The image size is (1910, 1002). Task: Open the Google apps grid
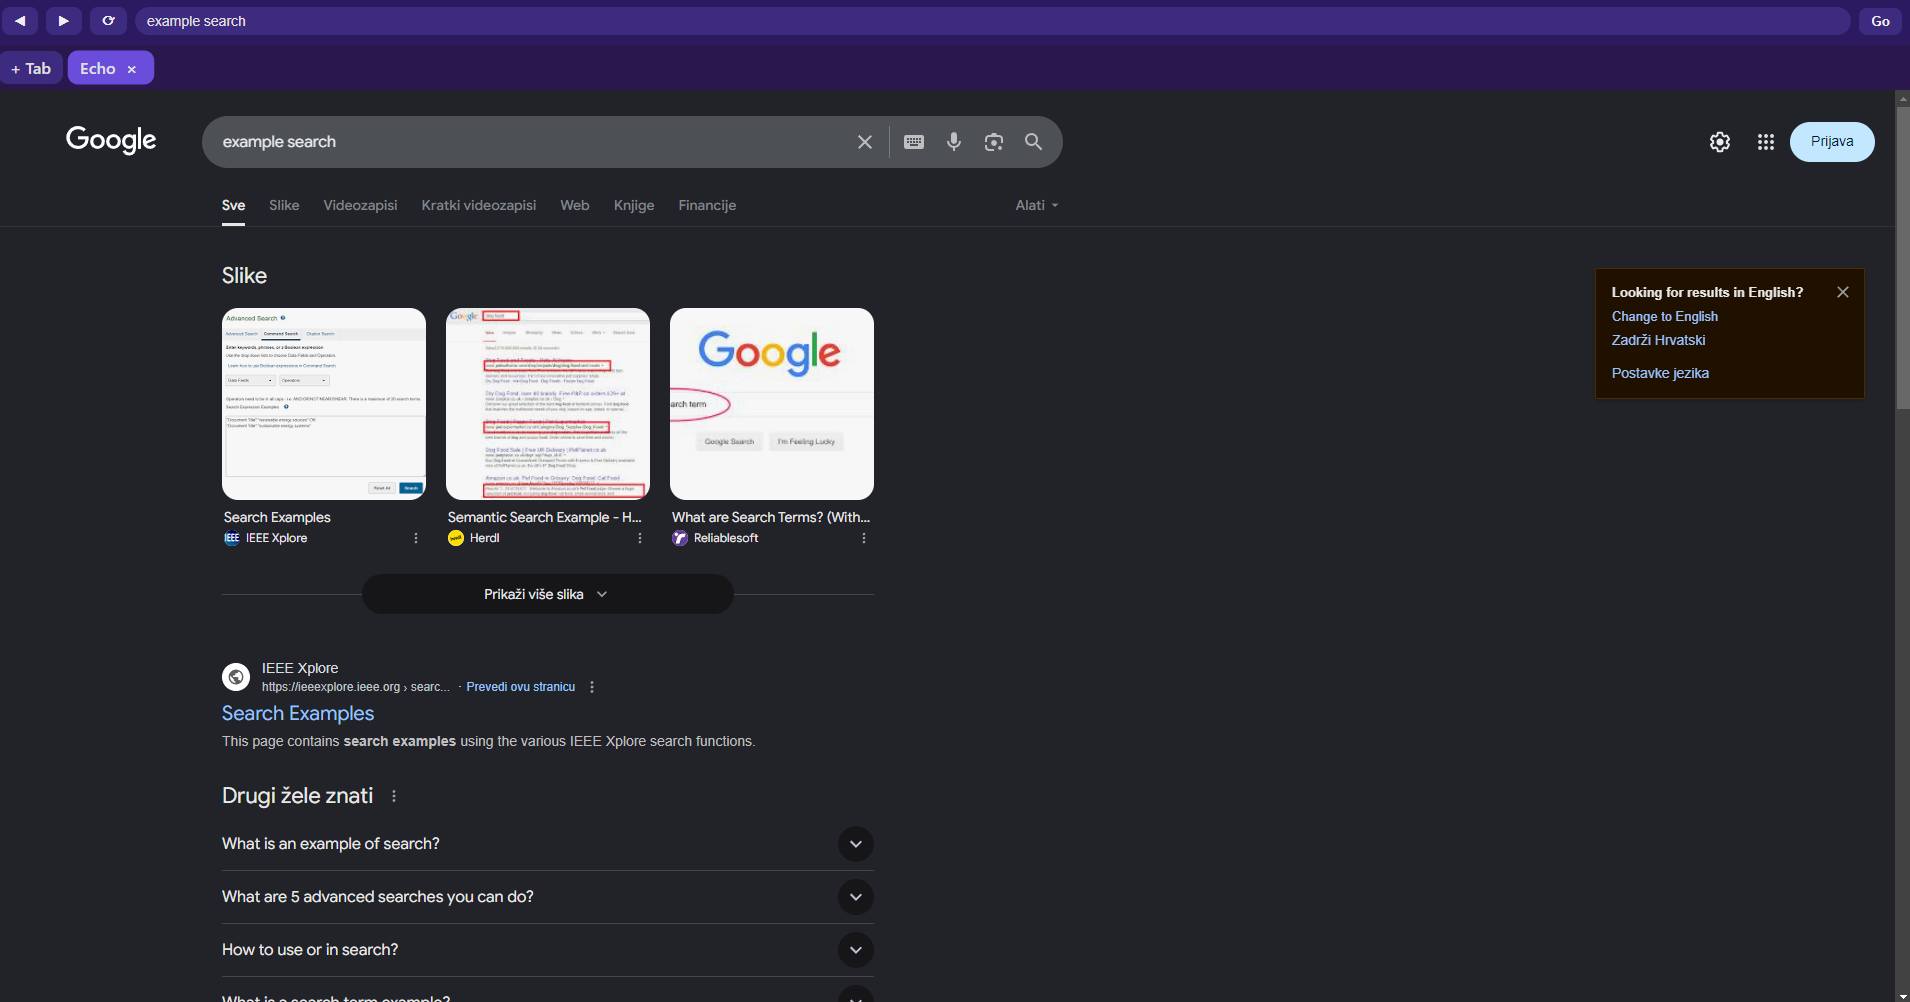tap(1765, 142)
